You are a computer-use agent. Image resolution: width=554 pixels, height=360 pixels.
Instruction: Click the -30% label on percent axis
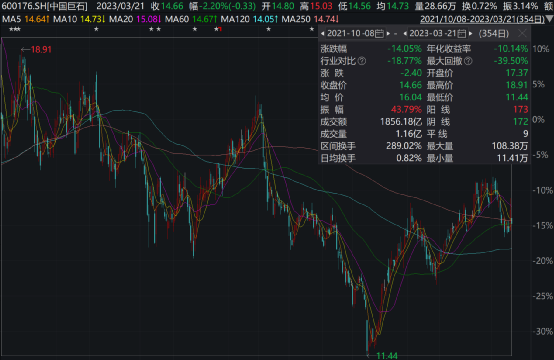click(x=542, y=331)
